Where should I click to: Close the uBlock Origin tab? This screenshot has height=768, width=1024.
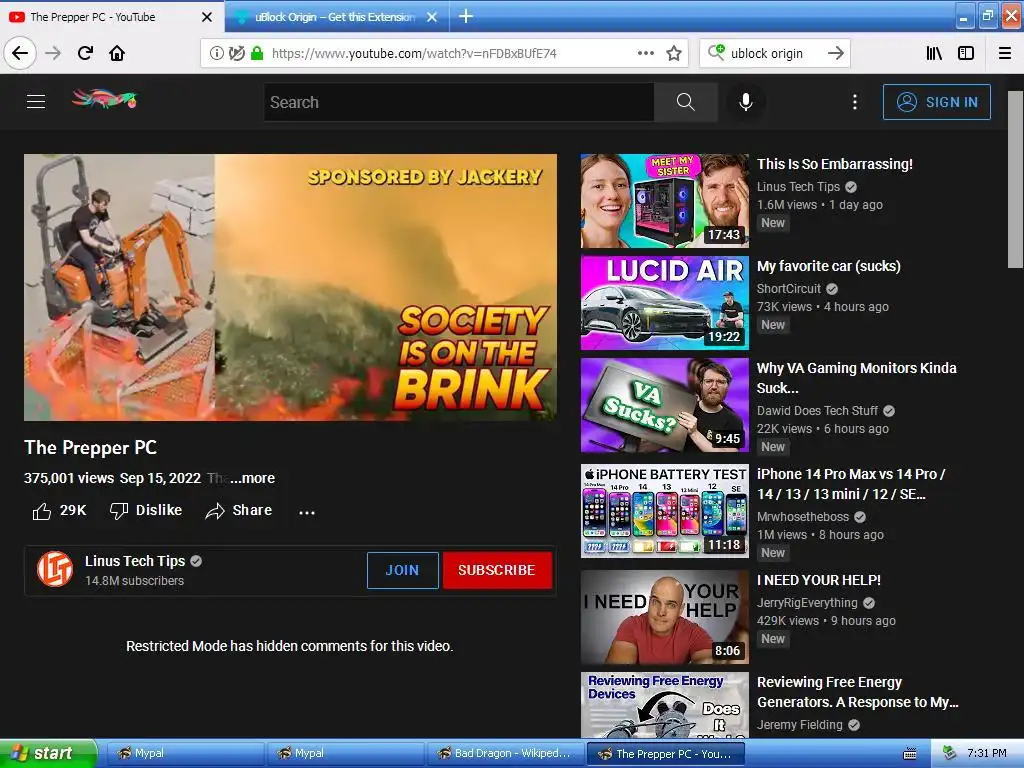pyautogui.click(x=432, y=17)
